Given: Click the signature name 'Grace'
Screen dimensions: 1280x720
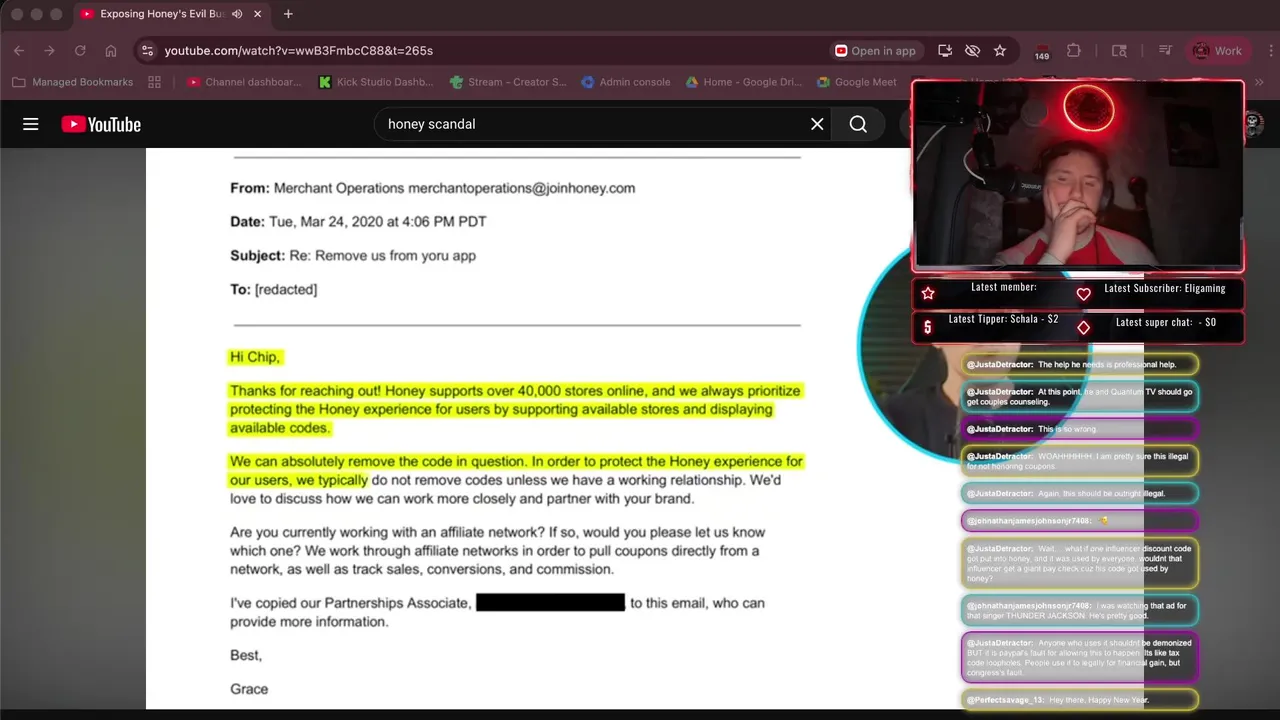Looking at the screenshot, I should click(249, 689).
